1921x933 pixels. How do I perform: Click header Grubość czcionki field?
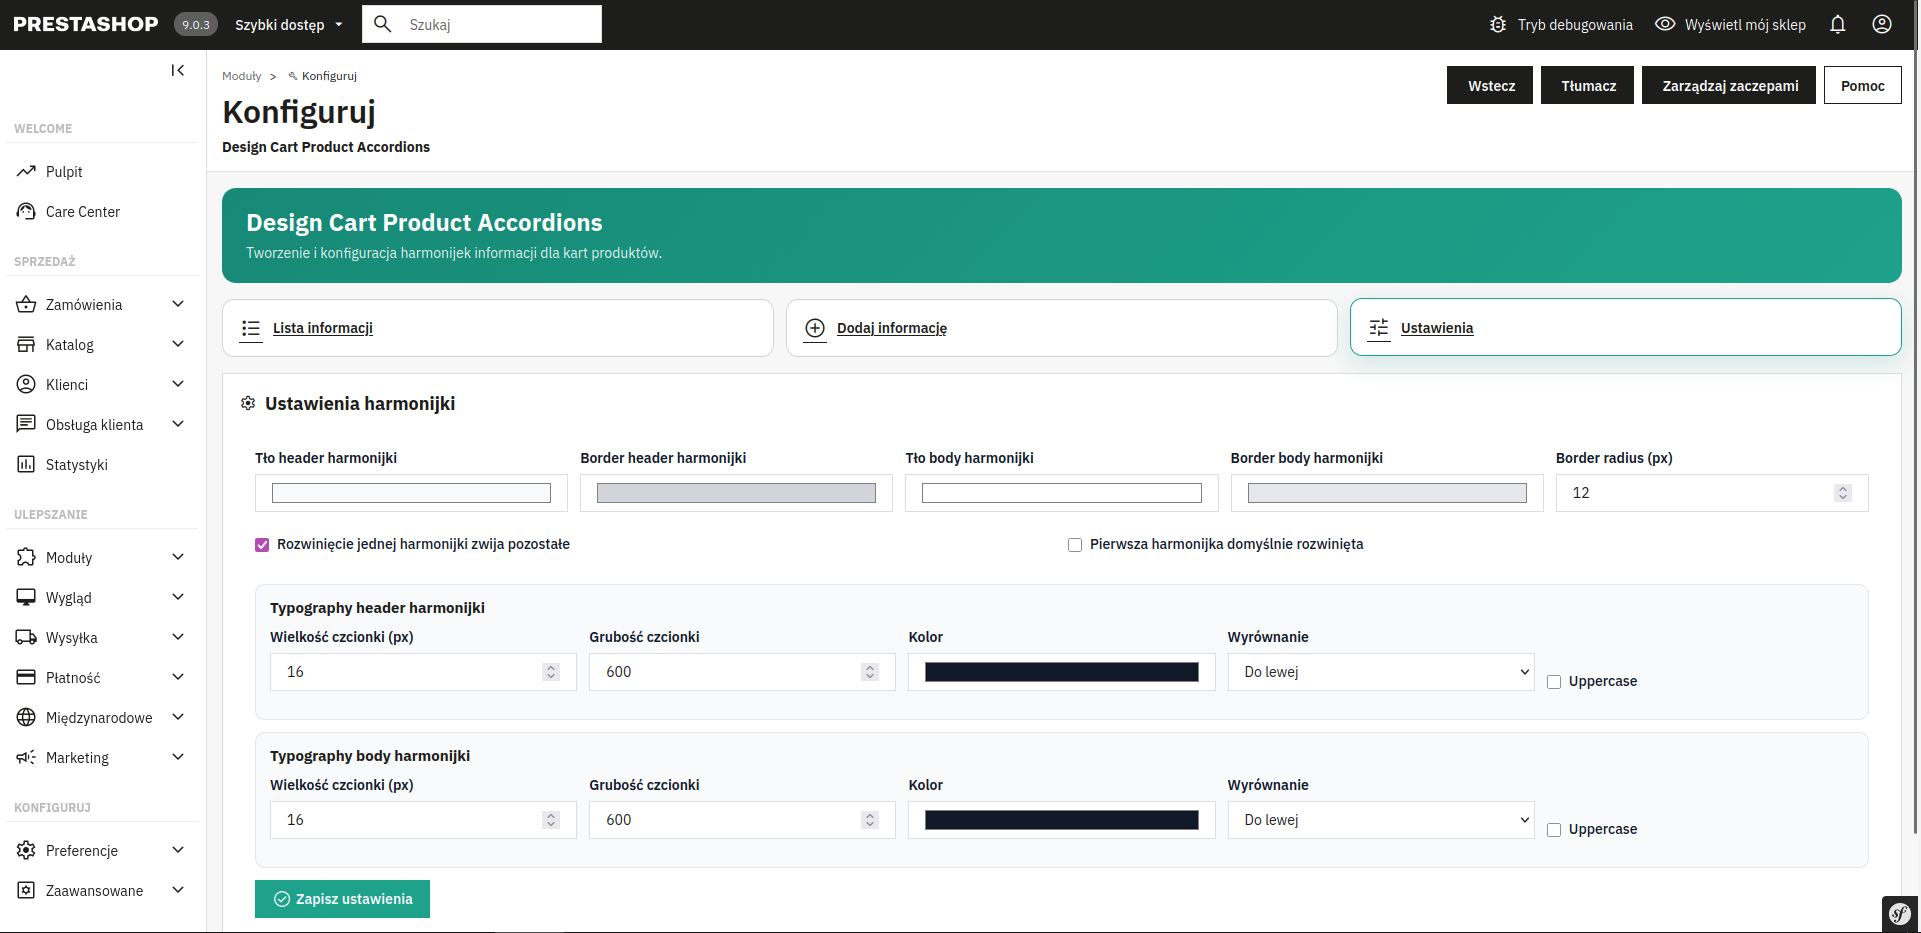point(742,672)
